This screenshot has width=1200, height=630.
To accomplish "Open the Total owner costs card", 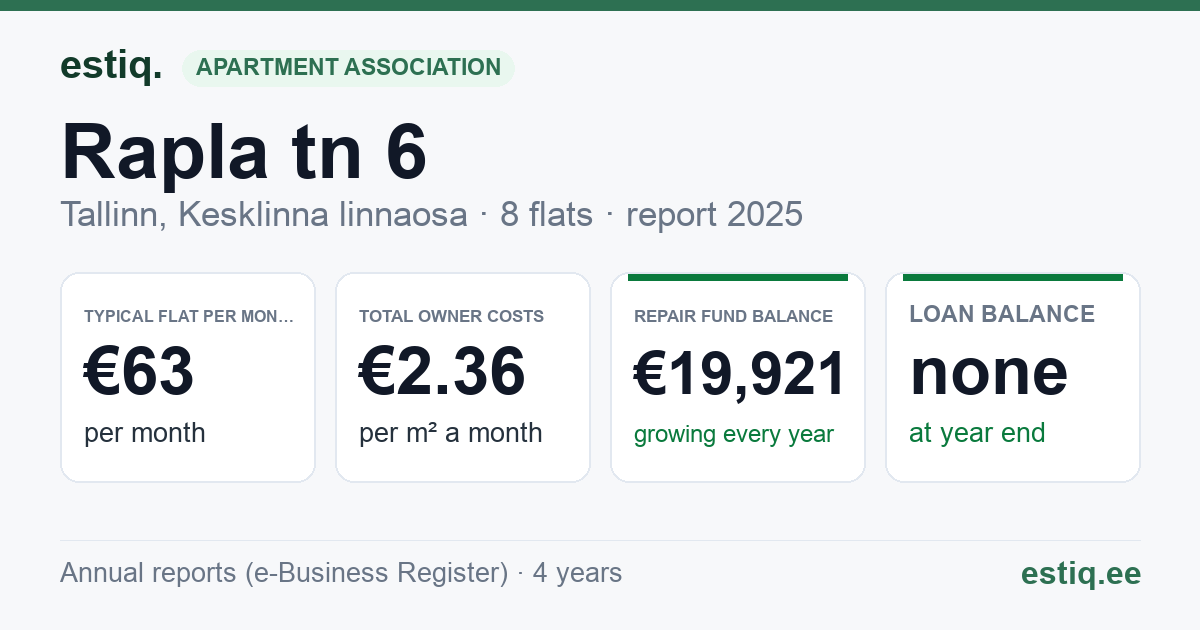I will [463, 377].
